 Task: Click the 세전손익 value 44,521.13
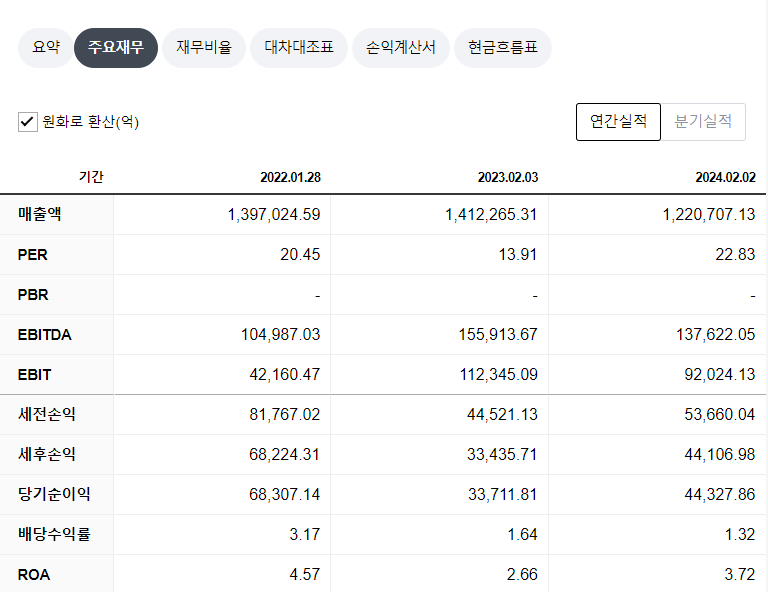502,415
